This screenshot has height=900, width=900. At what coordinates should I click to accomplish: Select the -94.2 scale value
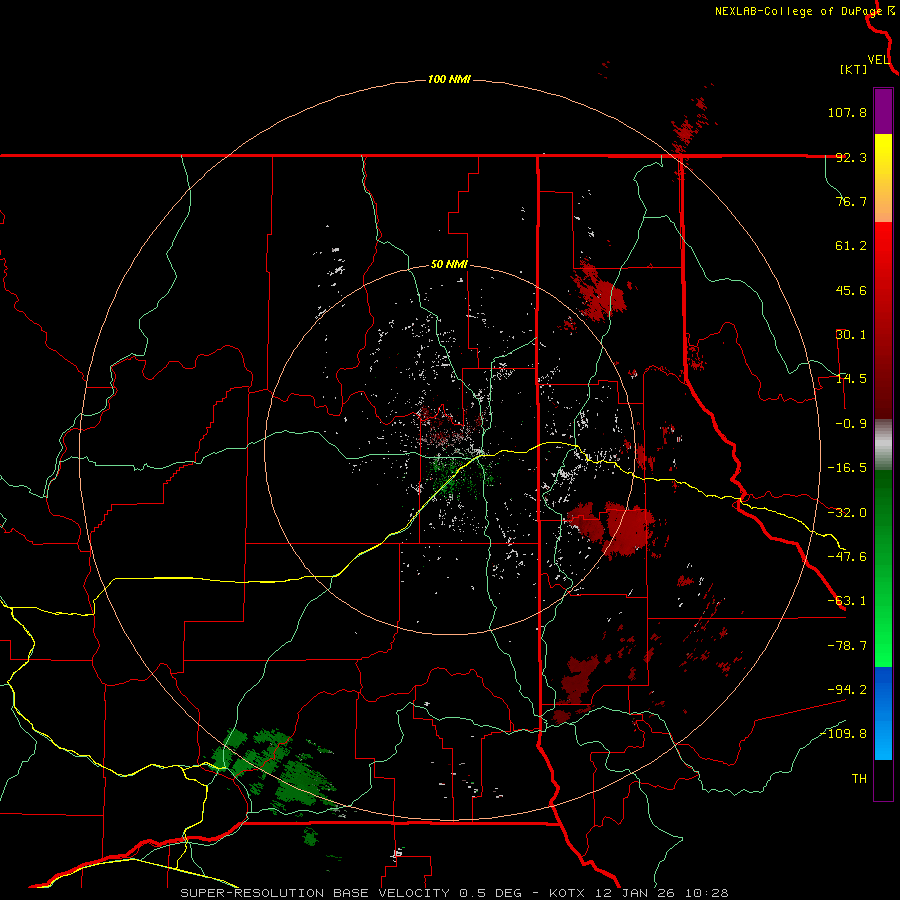click(847, 689)
